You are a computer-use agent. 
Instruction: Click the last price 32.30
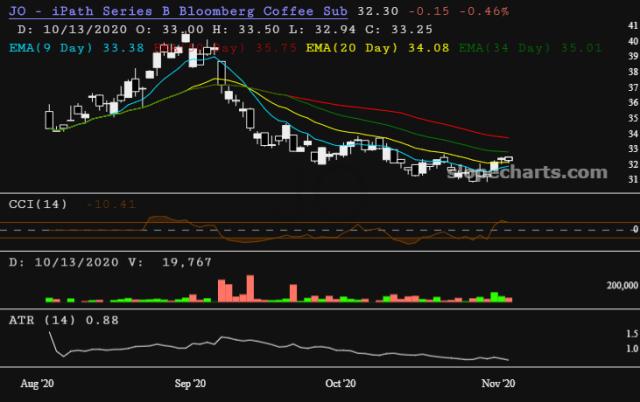point(378,11)
